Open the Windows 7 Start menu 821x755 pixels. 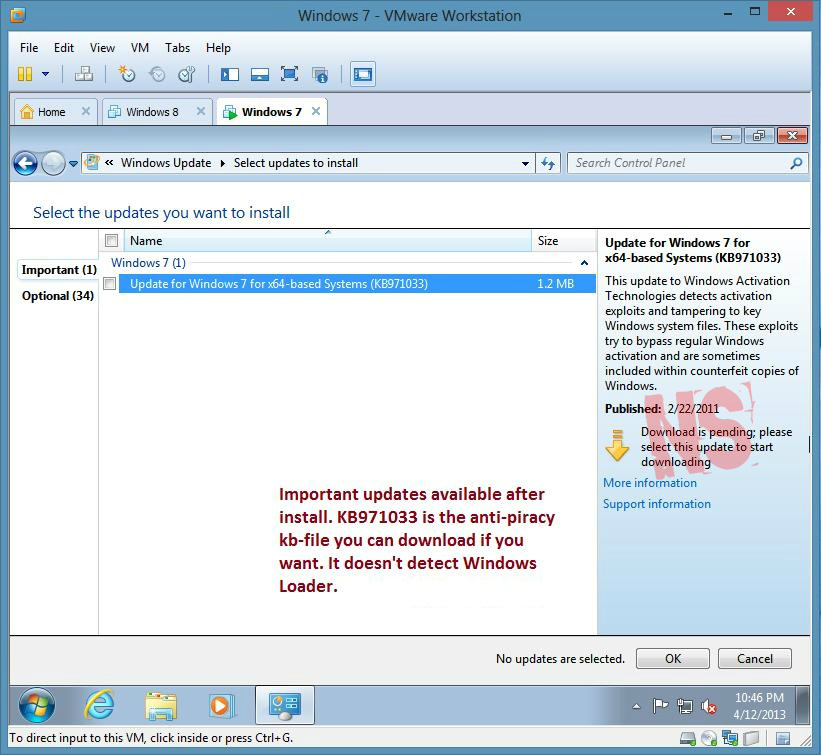tap(37, 705)
